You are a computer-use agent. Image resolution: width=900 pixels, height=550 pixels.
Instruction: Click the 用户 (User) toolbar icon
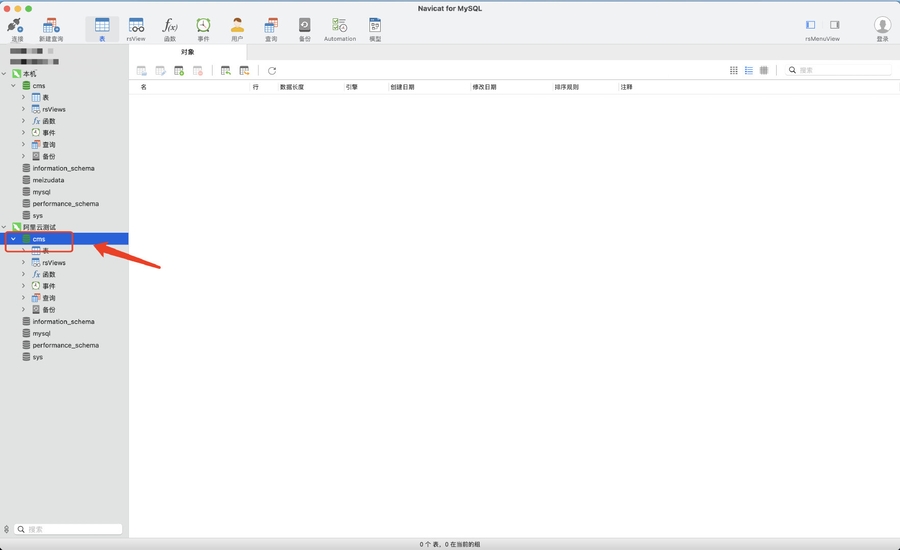(237, 27)
